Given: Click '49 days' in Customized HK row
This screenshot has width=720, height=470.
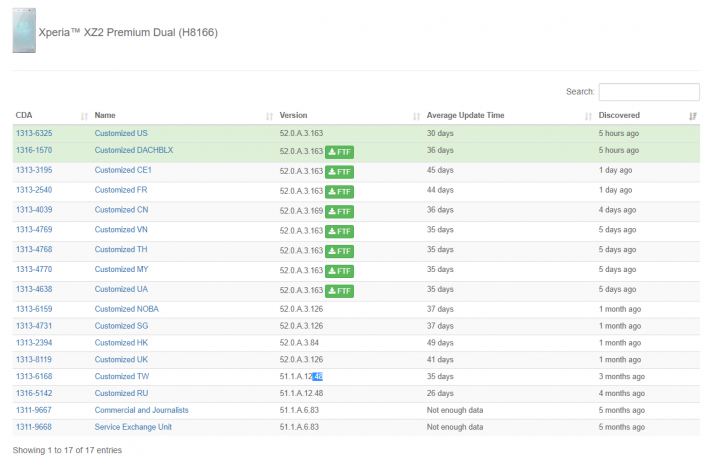Looking at the screenshot, I should click(440, 342).
